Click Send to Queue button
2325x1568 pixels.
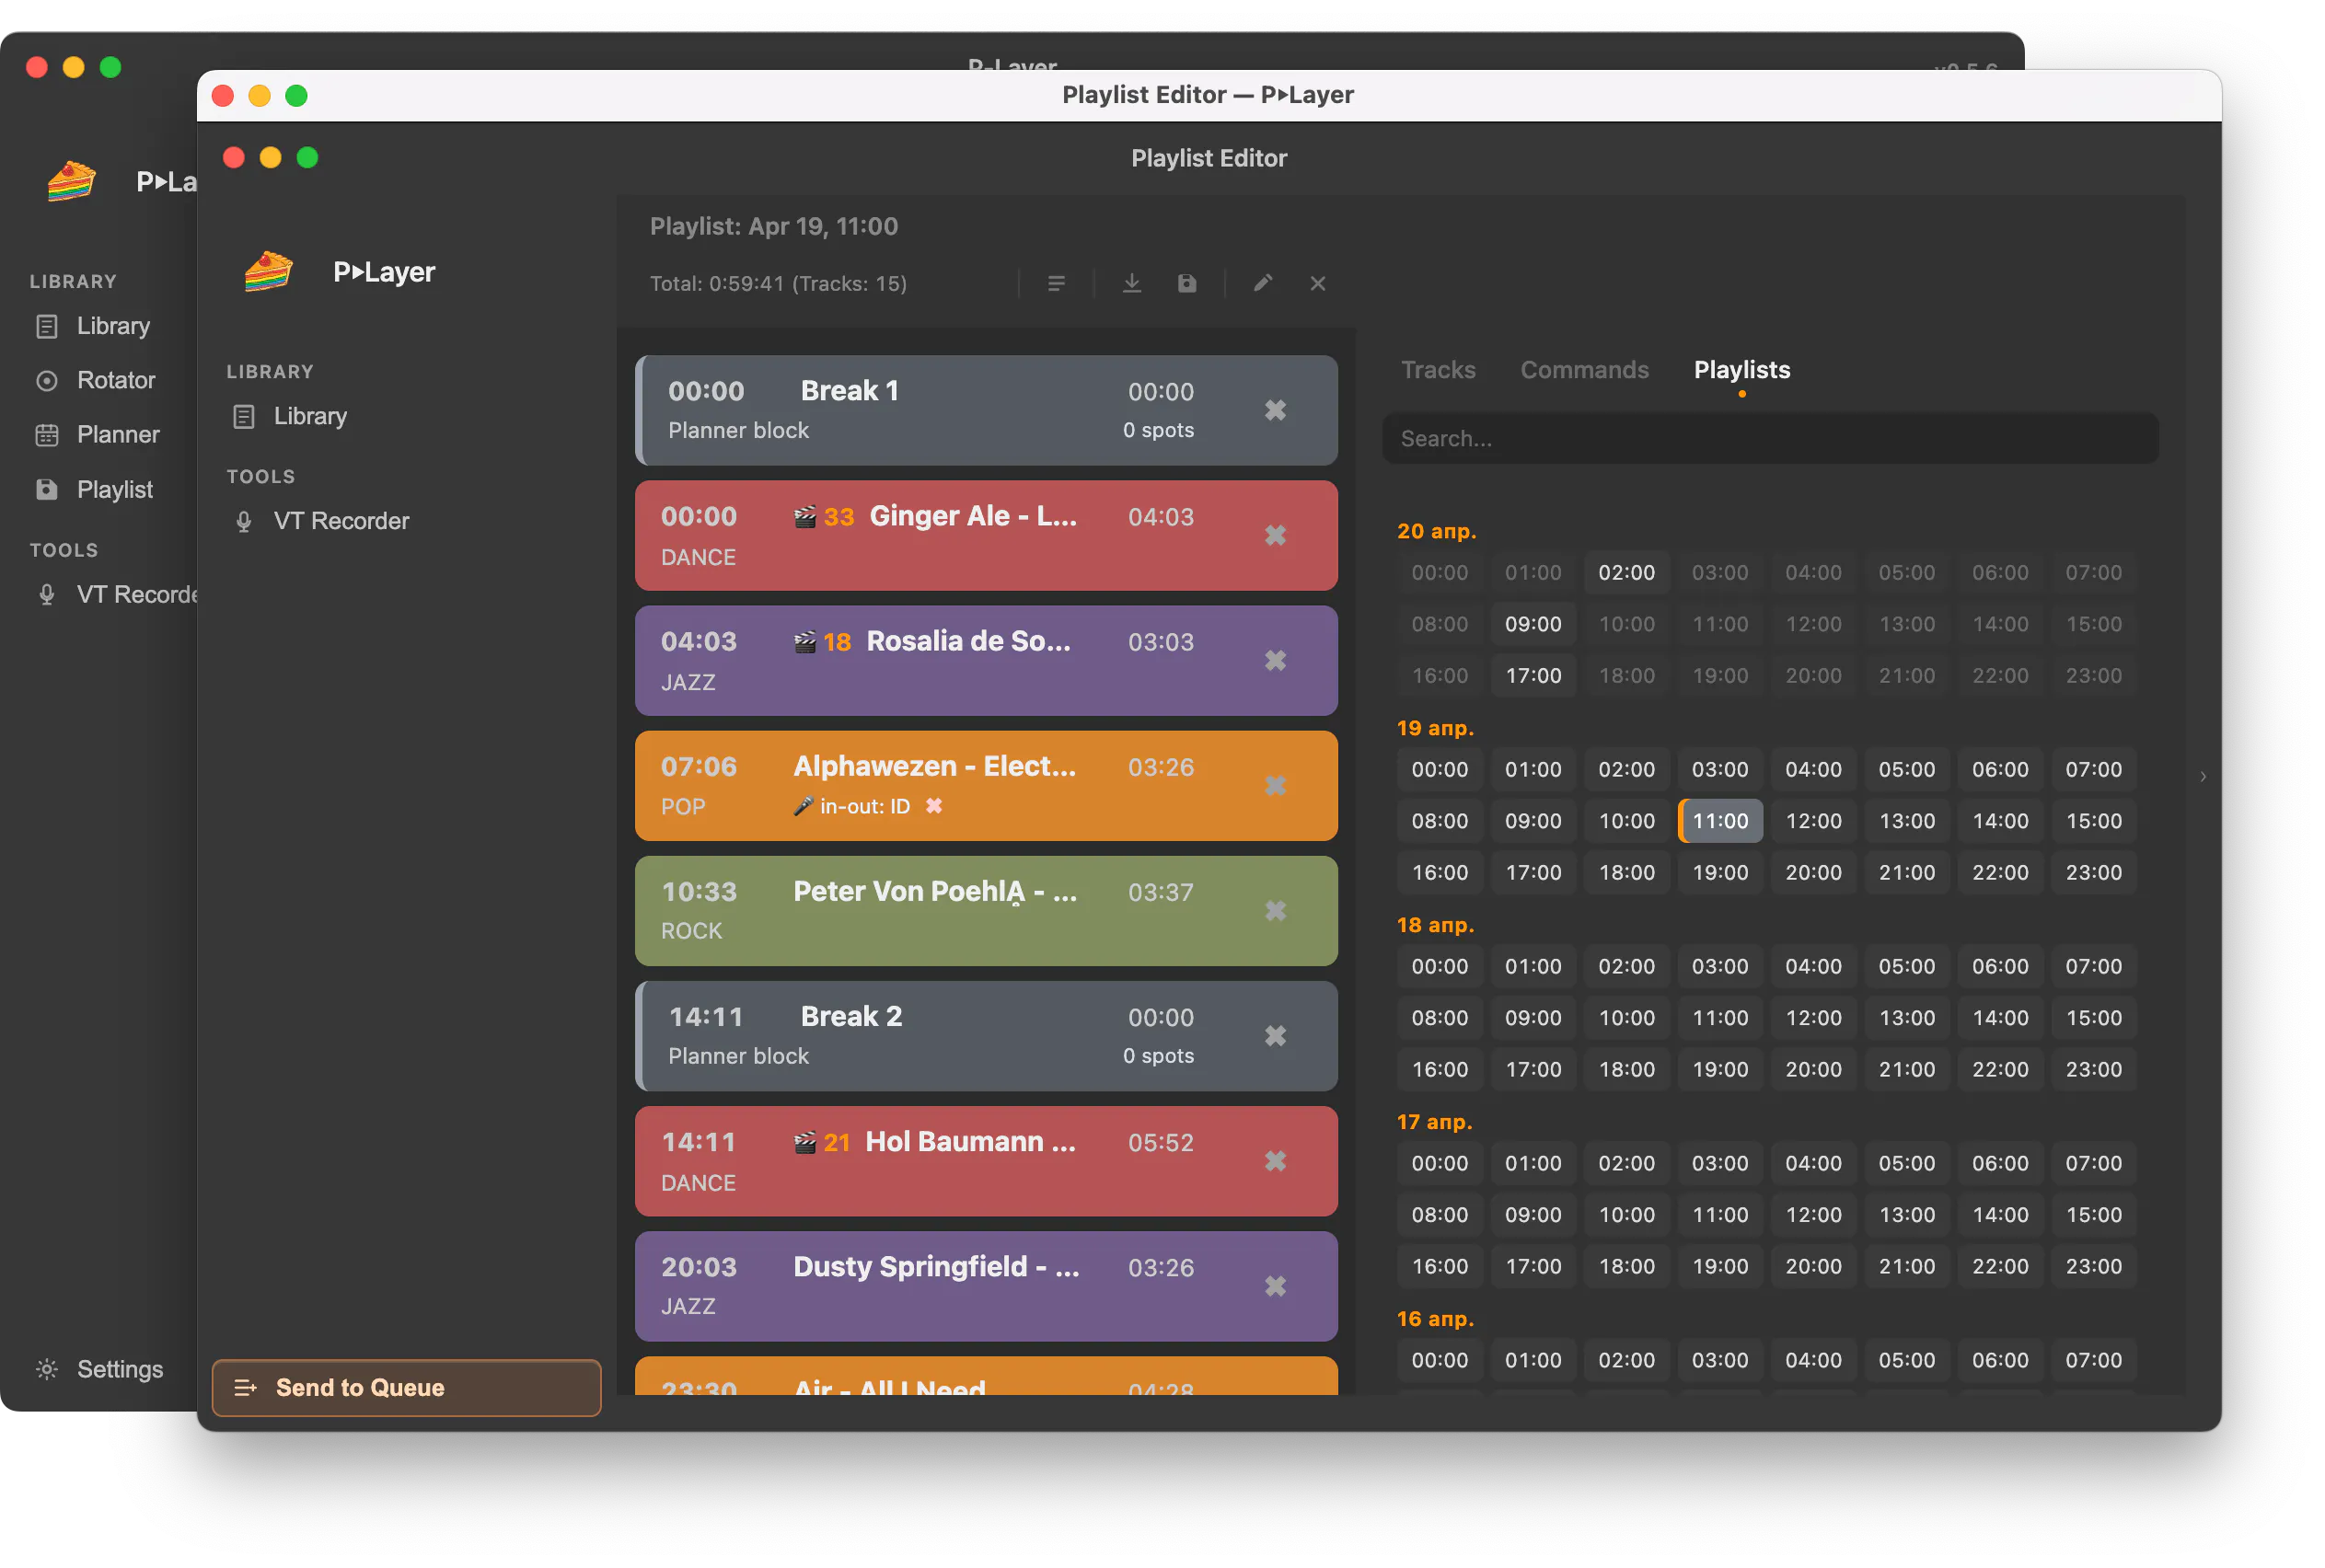(x=406, y=1387)
